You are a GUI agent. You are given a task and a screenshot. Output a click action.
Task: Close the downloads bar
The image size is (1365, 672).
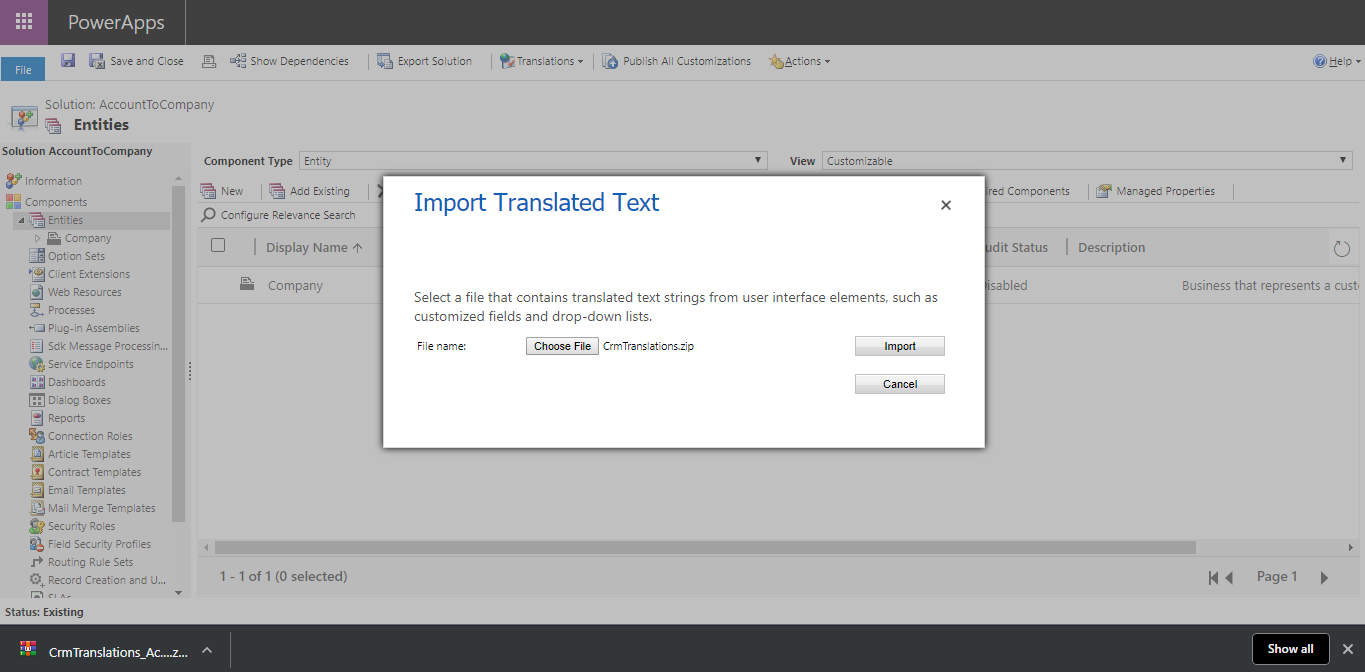click(1347, 649)
